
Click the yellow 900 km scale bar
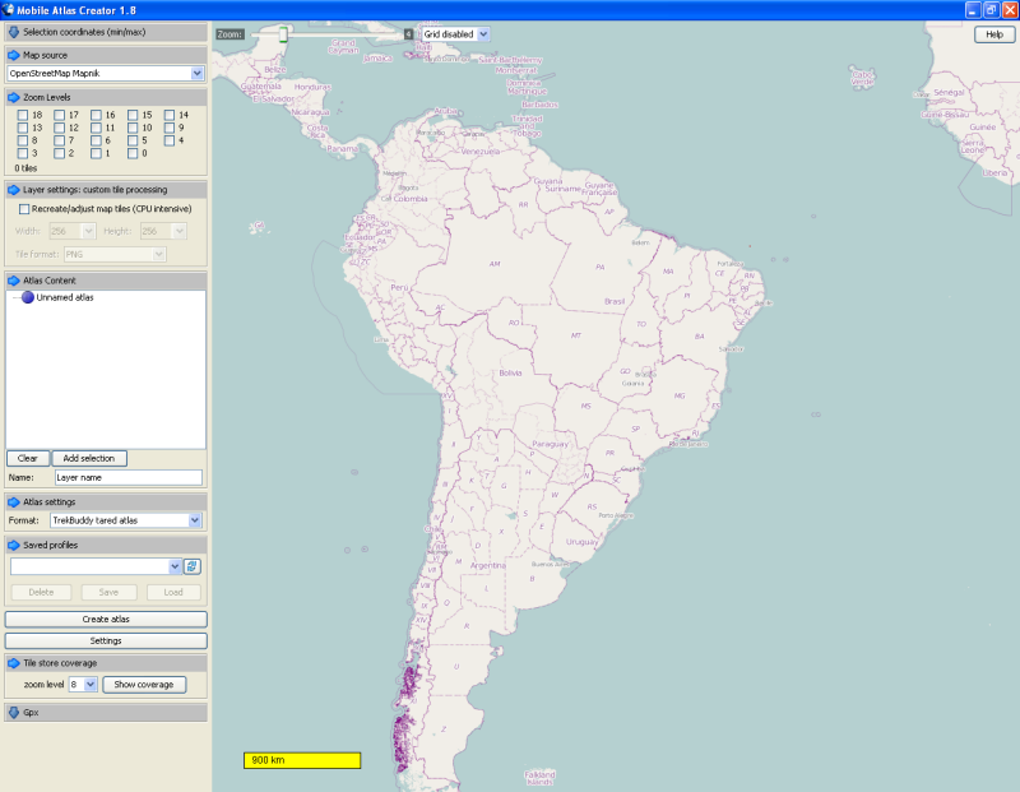point(302,760)
